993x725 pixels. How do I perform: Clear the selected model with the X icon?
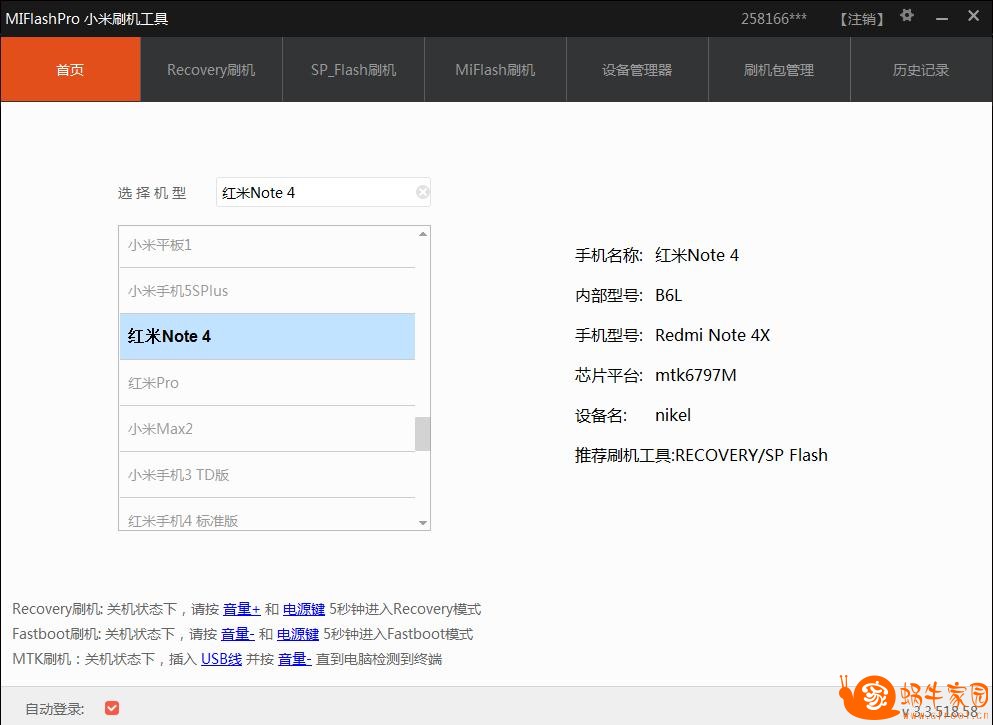pyautogui.click(x=422, y=192)
